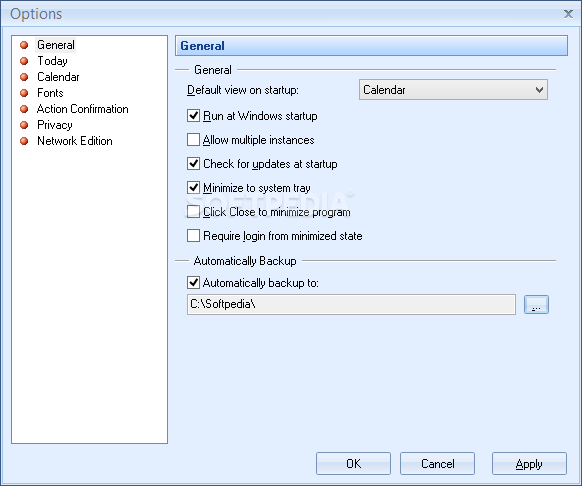Cancel the Options dialog
Viewport: 582px width, 486px height.
(437, 463)
